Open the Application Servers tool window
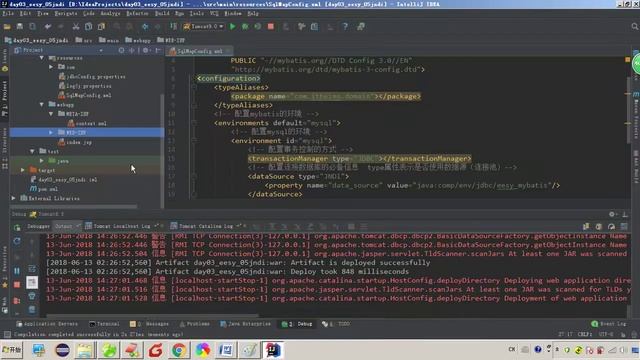Image resolution: width=640 pixels, height=360 pixels. (47, 324)
